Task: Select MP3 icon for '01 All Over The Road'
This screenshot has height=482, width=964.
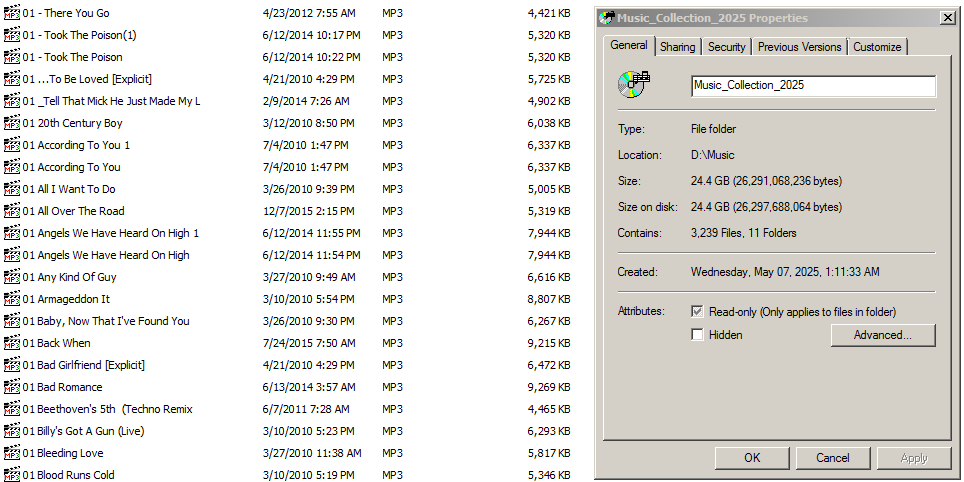Action: (x=12, y=211)
